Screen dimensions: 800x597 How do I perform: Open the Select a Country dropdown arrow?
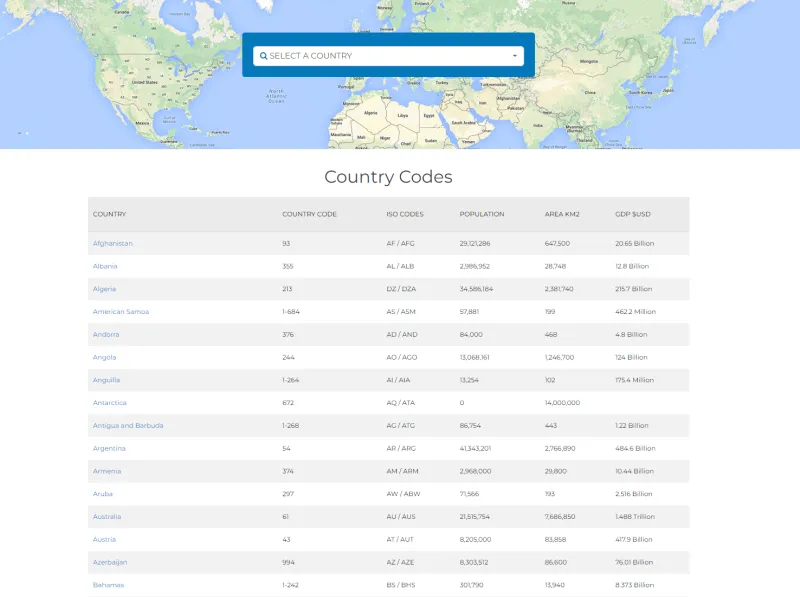coord(515,56)
